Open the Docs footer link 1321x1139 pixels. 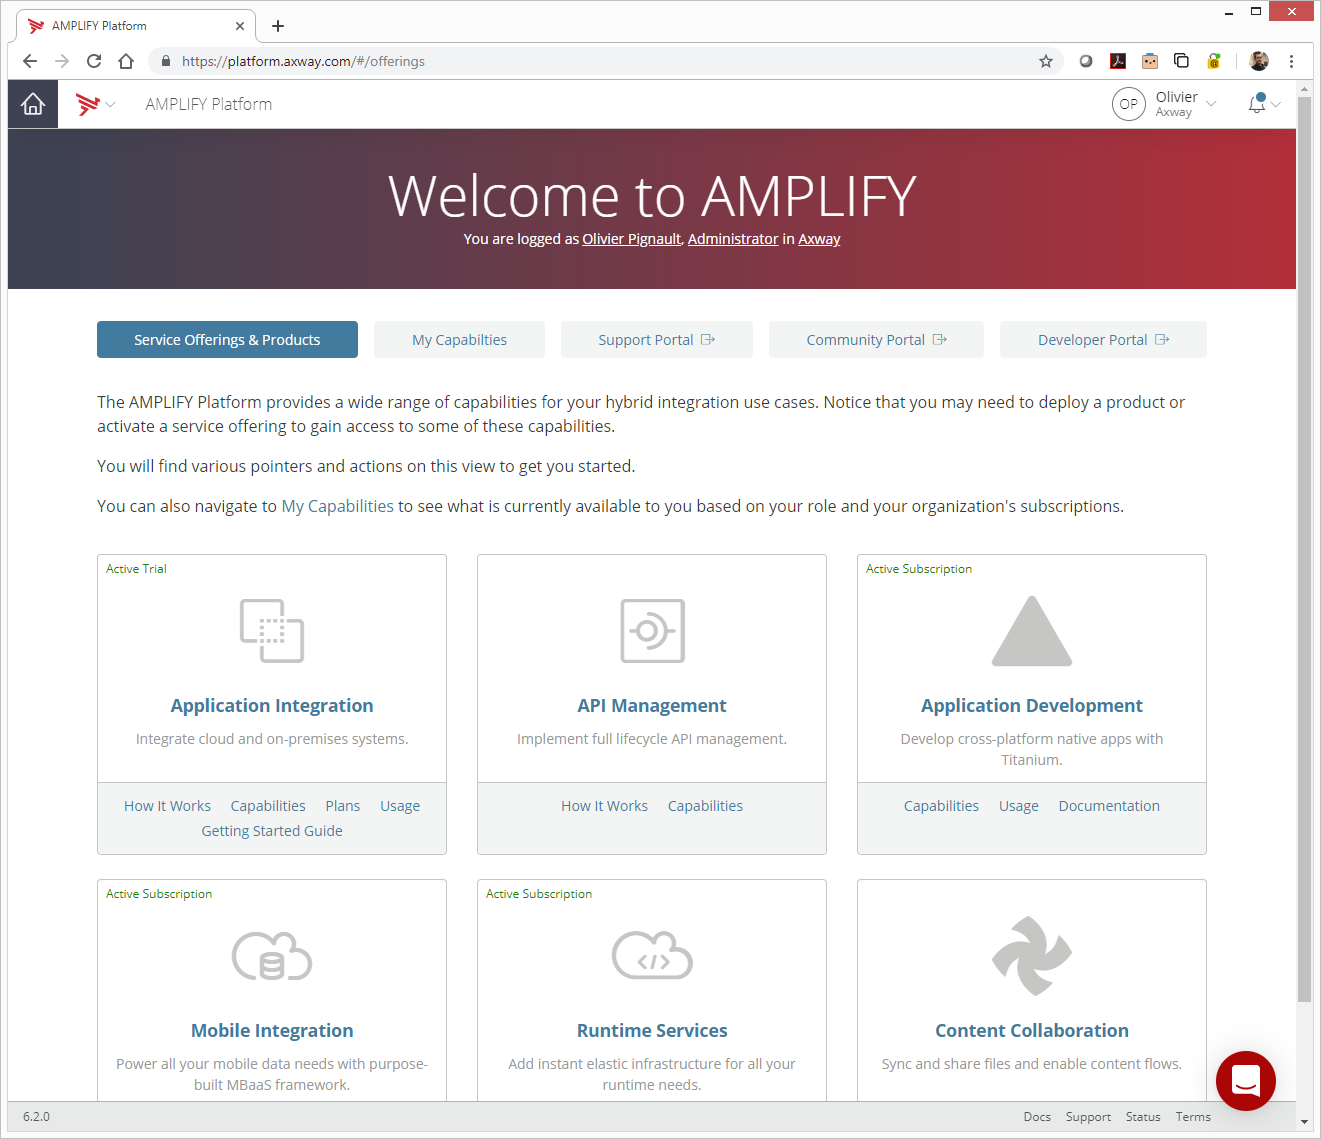tap(1037, 1117)
